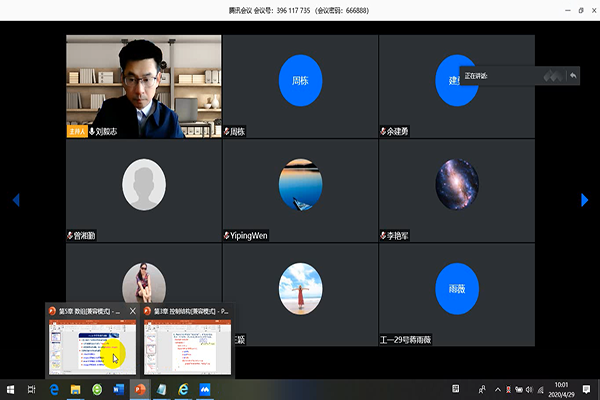Launch Microsoft Edge from the taskbar

(54, 389)
